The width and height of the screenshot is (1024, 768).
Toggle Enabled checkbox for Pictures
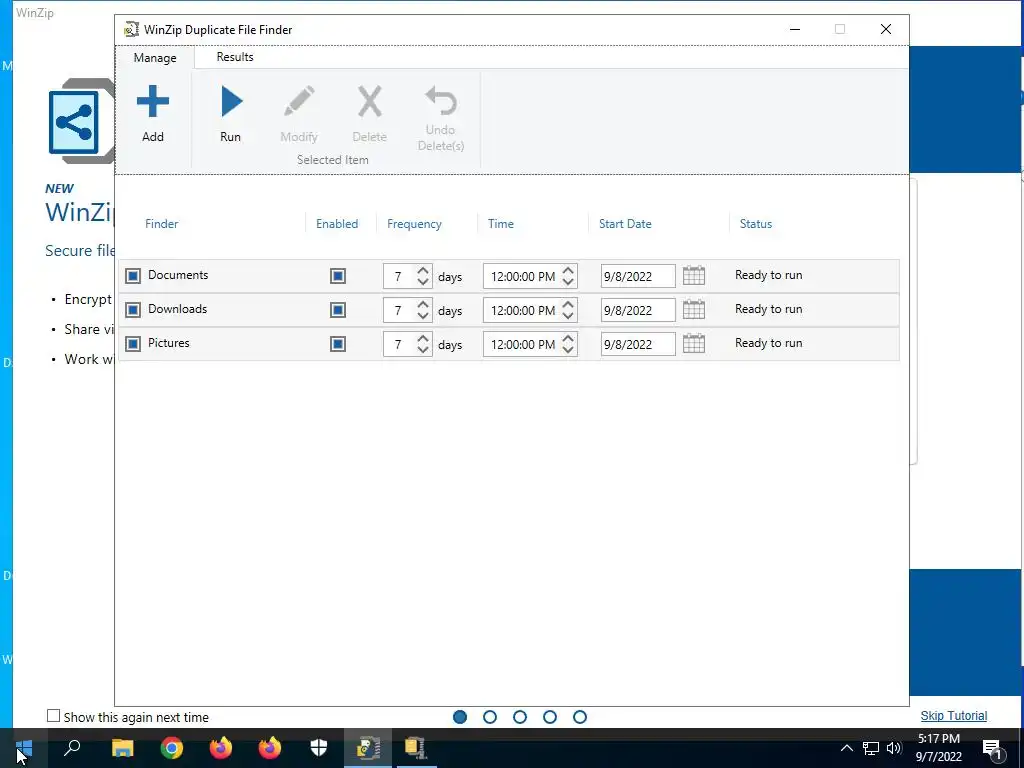tap(338, 344)
